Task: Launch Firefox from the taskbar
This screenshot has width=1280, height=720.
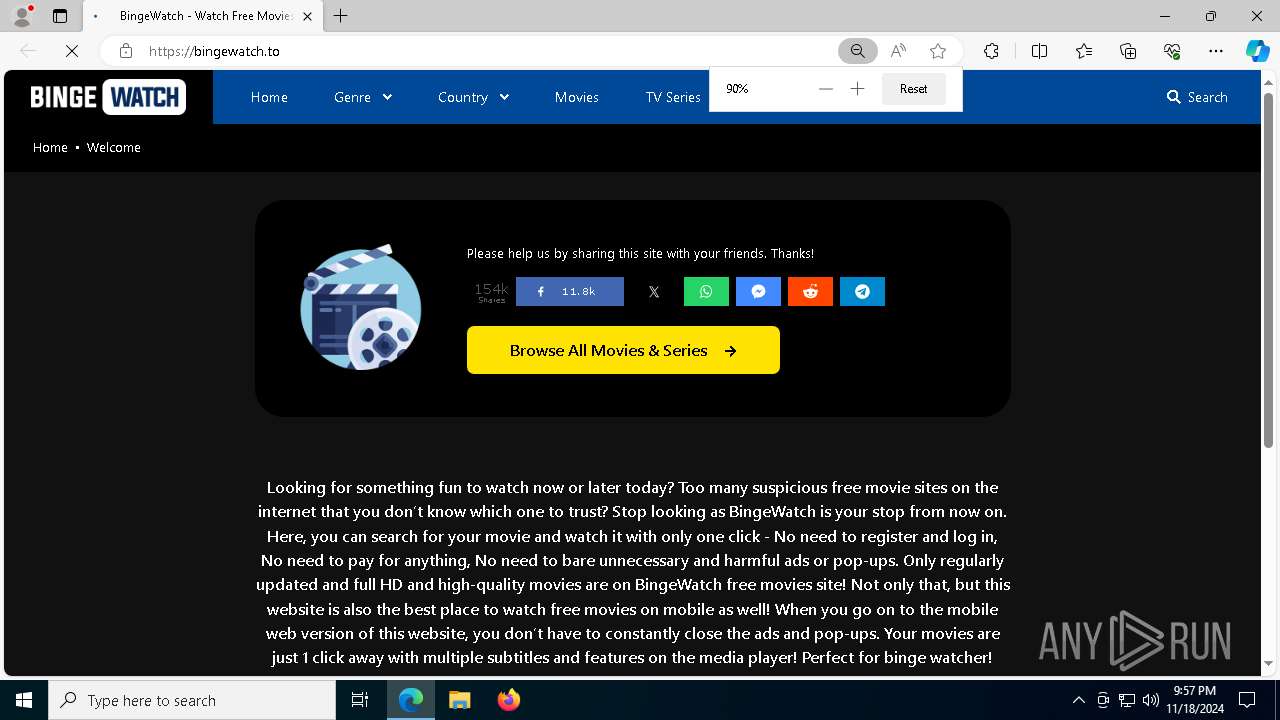Action: [x=509, y=700]
